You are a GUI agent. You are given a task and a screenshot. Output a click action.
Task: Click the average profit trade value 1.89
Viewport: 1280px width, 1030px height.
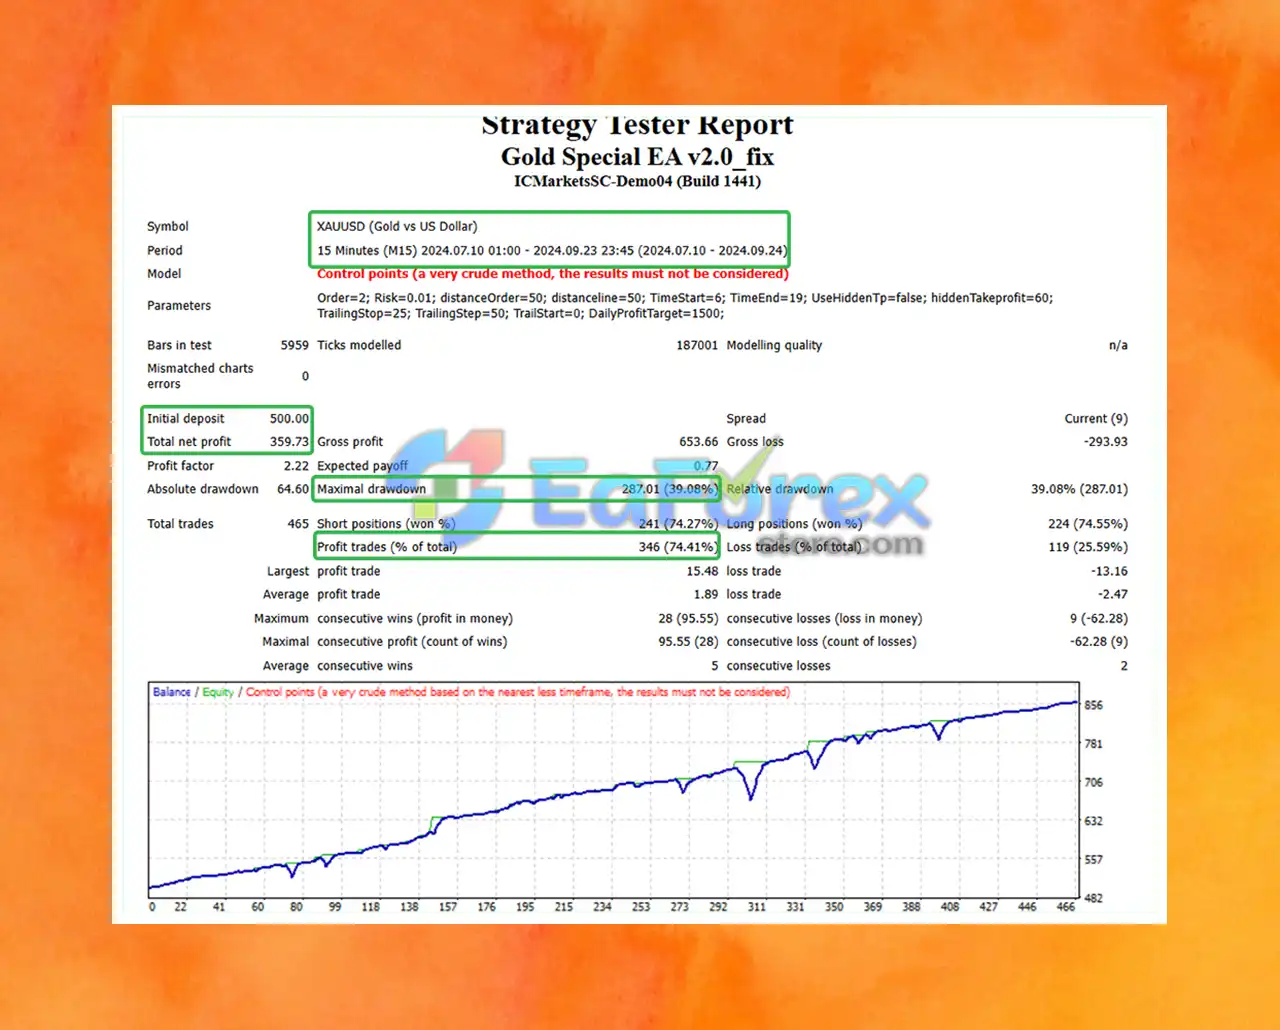706,594
